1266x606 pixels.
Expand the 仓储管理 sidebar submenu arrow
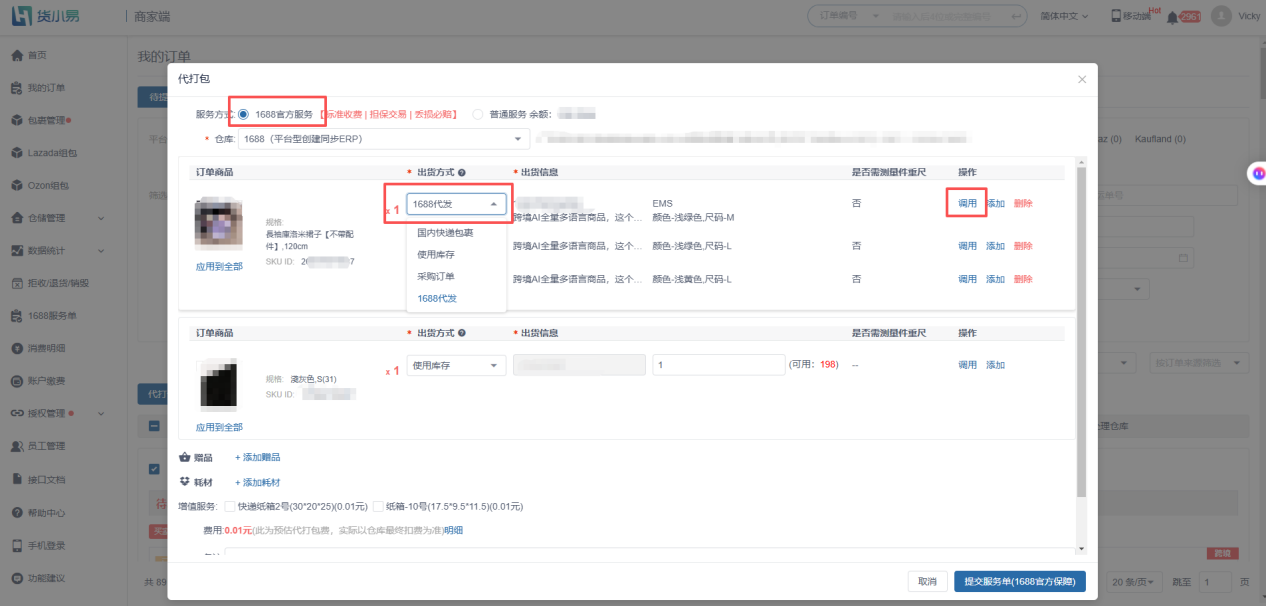100,218
